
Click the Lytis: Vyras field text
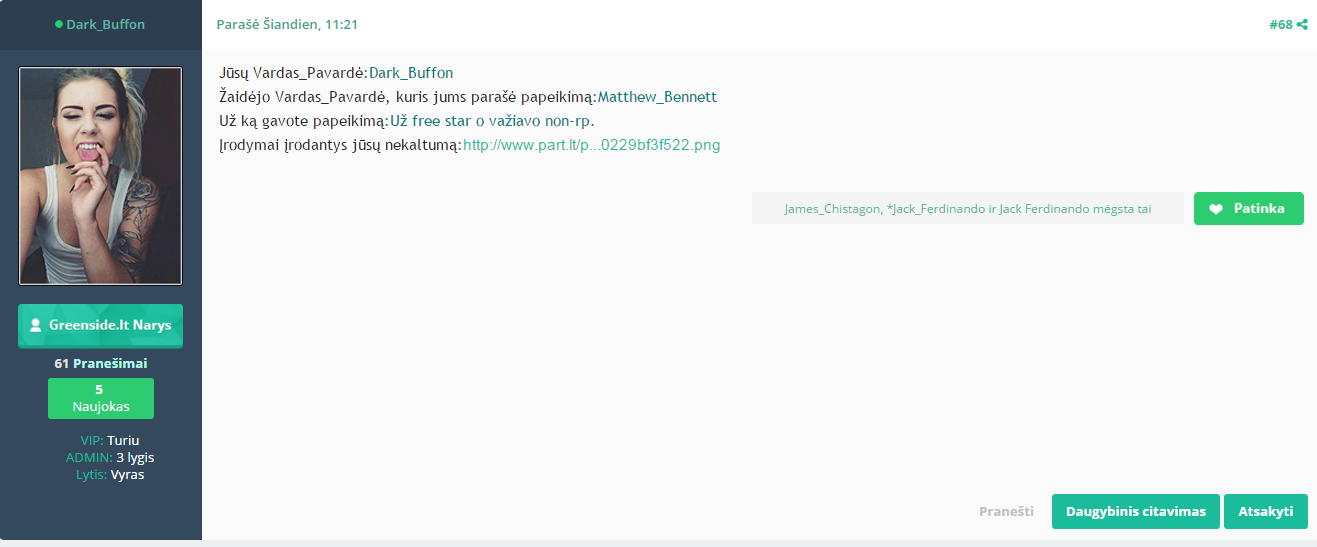click(x=110, y=474)
